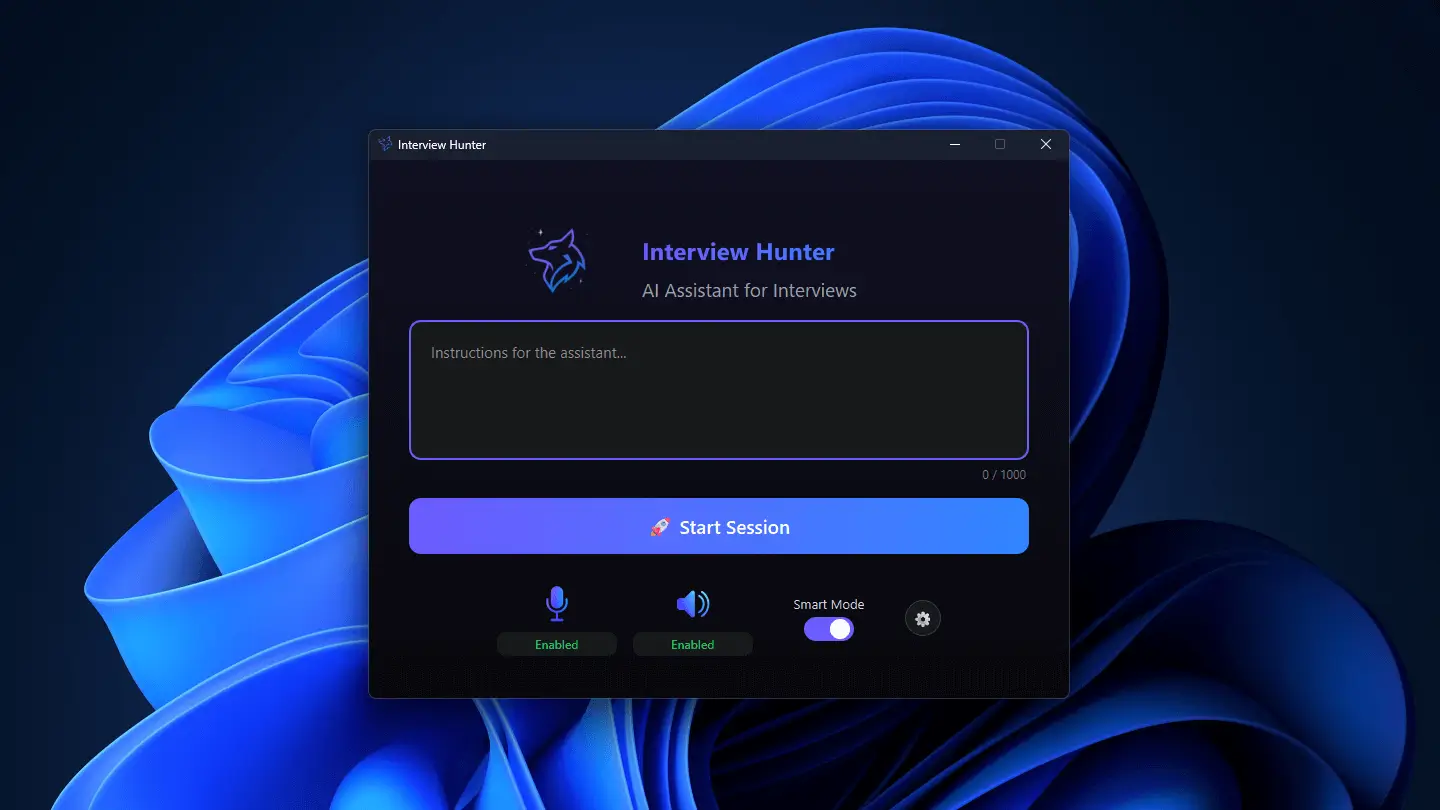The height and width of the screenshot is (810, 1440).
Task: Click the Smart Mode label text
Action: 828,604
